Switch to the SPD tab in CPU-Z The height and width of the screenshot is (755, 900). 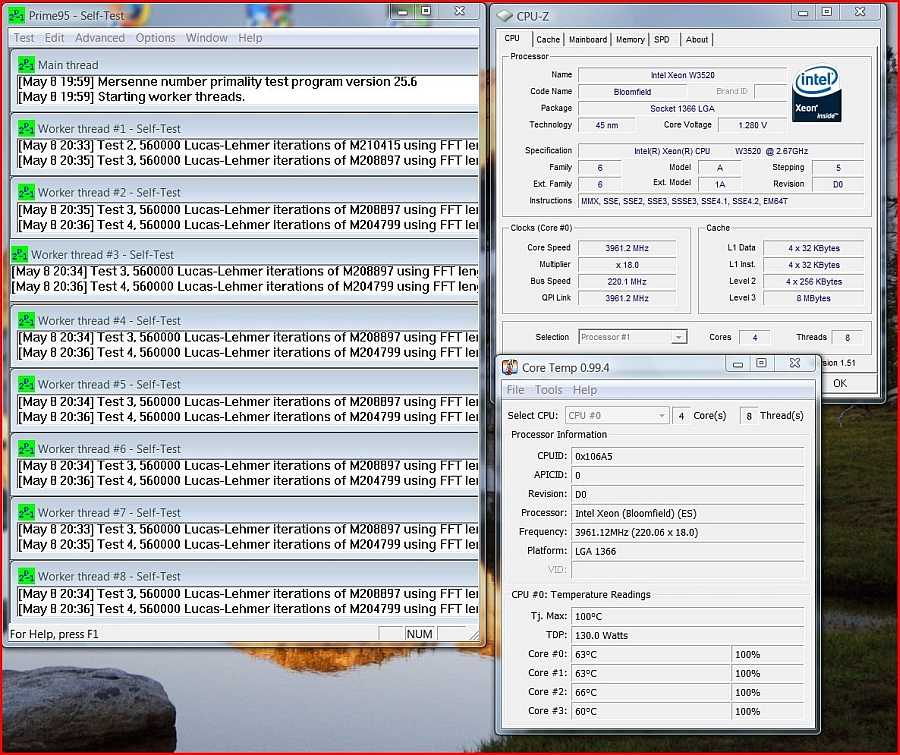point(662,40)
